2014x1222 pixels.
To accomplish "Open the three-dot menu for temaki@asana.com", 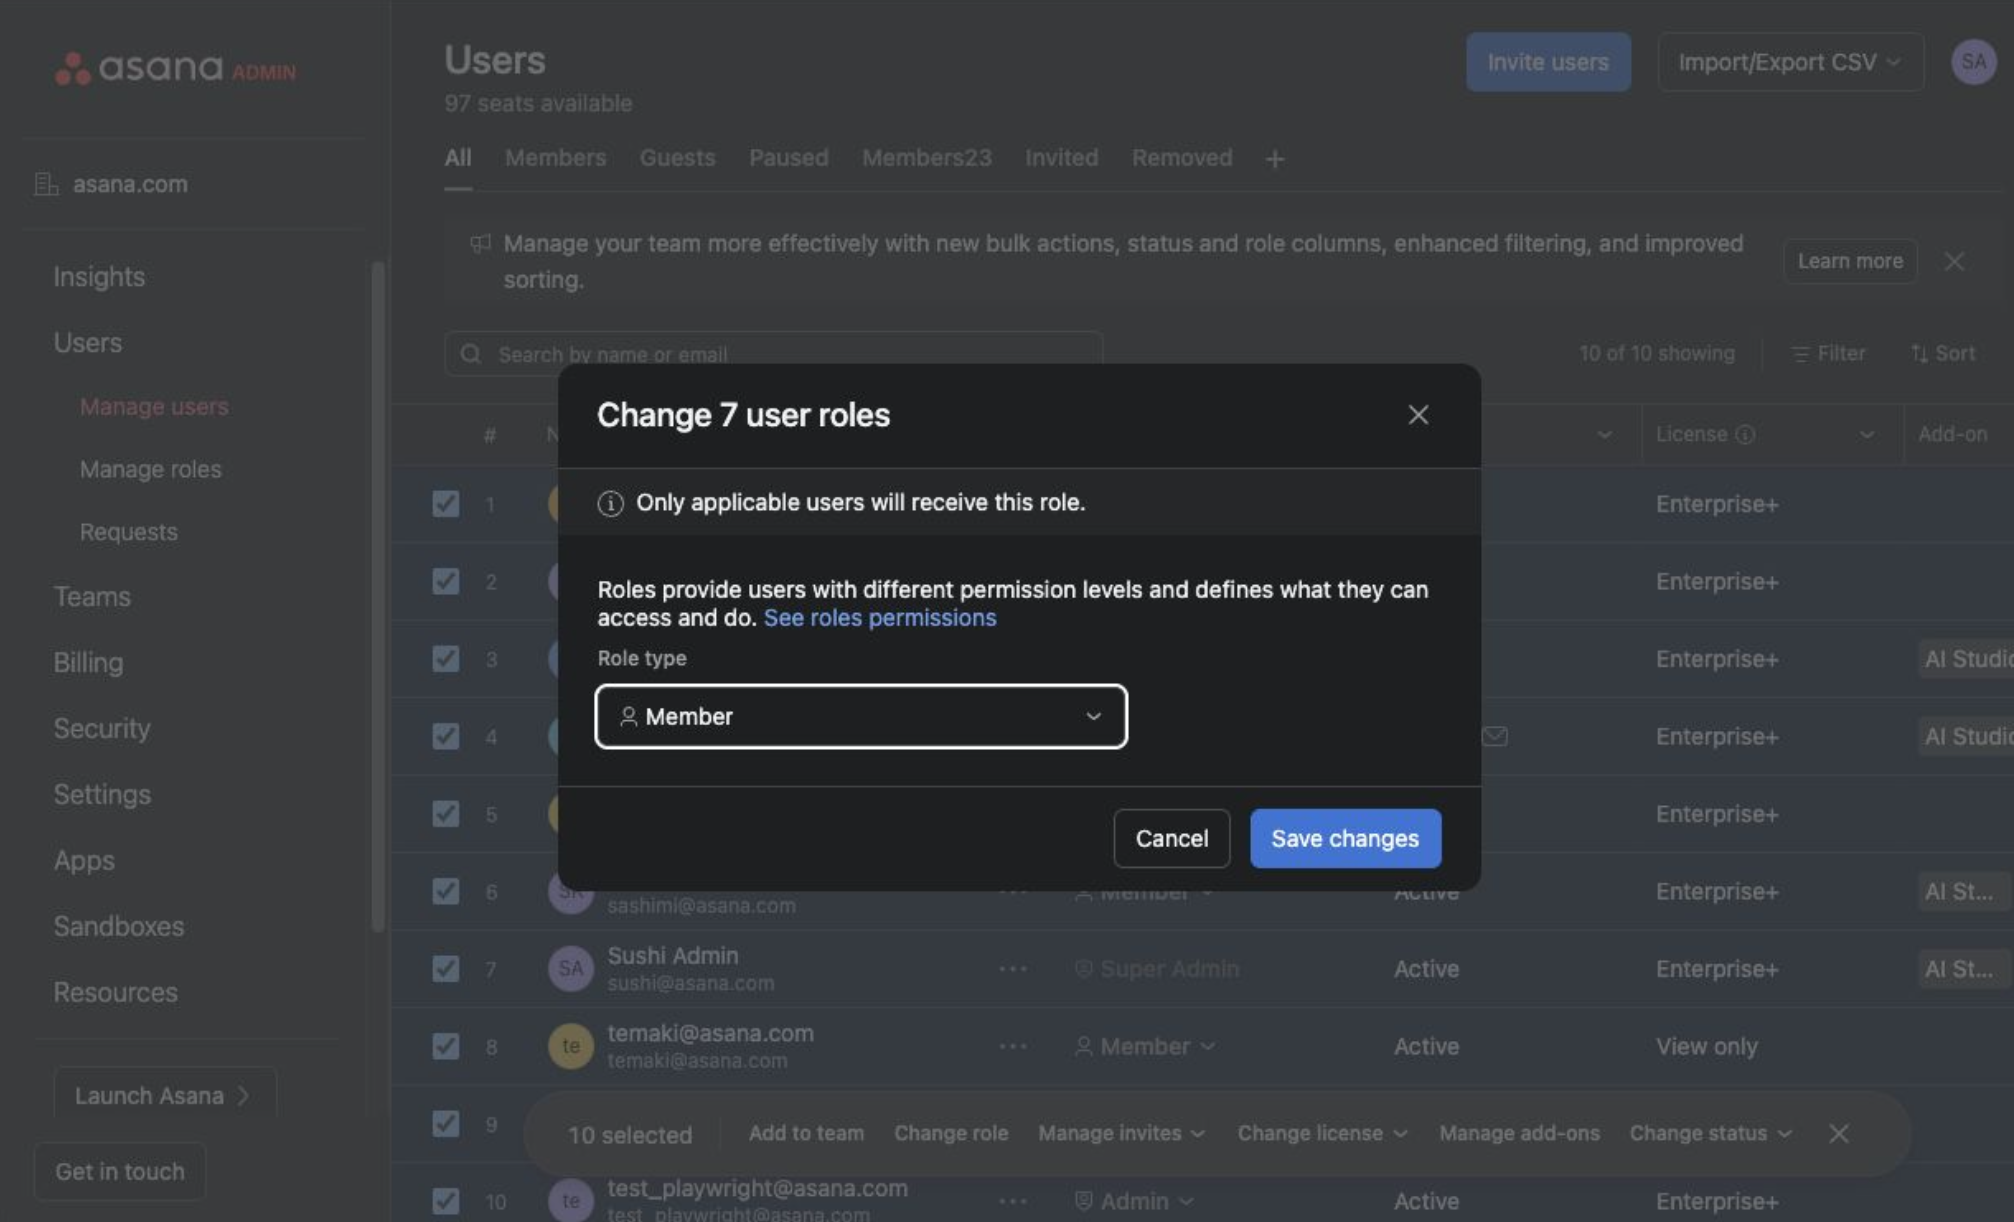I will pos(1013,1047).
